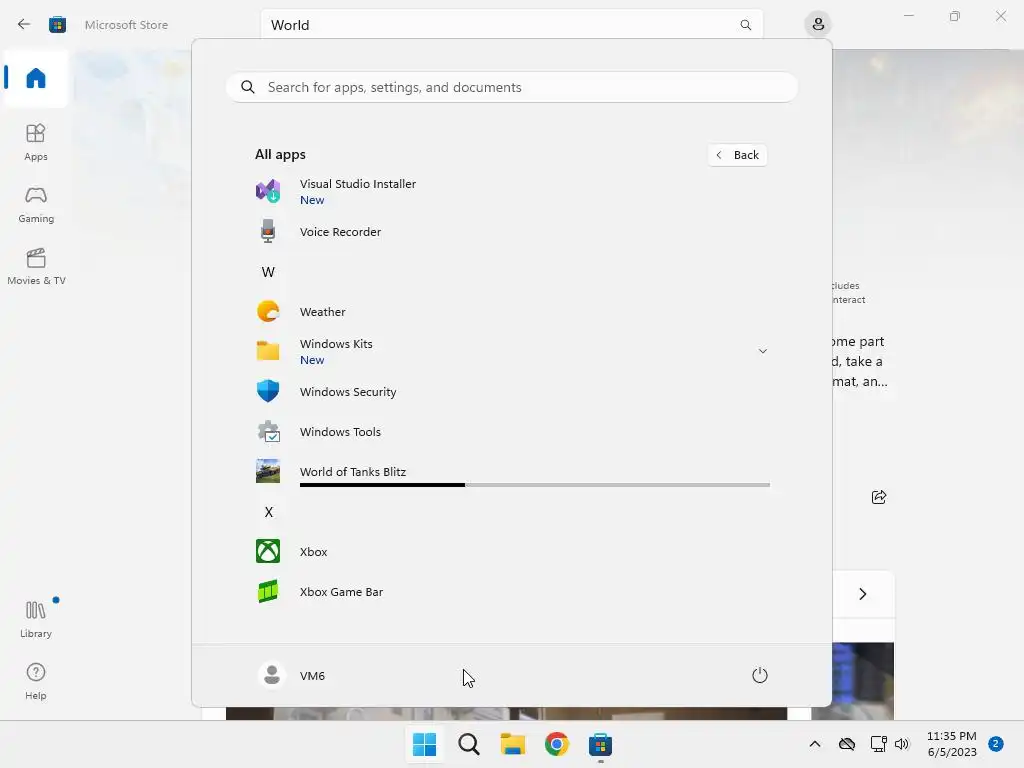1024x768 pixels.
Task: Click the Back button in All apps
Action: click(x=737, y=155)
